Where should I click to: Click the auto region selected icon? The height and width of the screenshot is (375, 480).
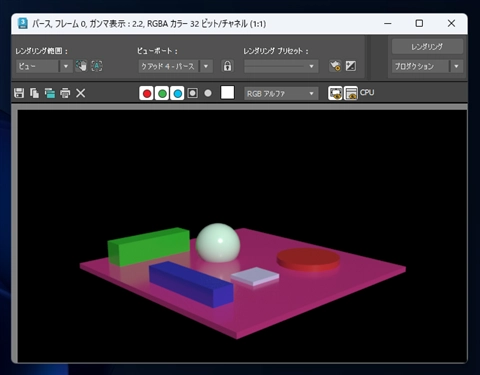tap(97, 66)
